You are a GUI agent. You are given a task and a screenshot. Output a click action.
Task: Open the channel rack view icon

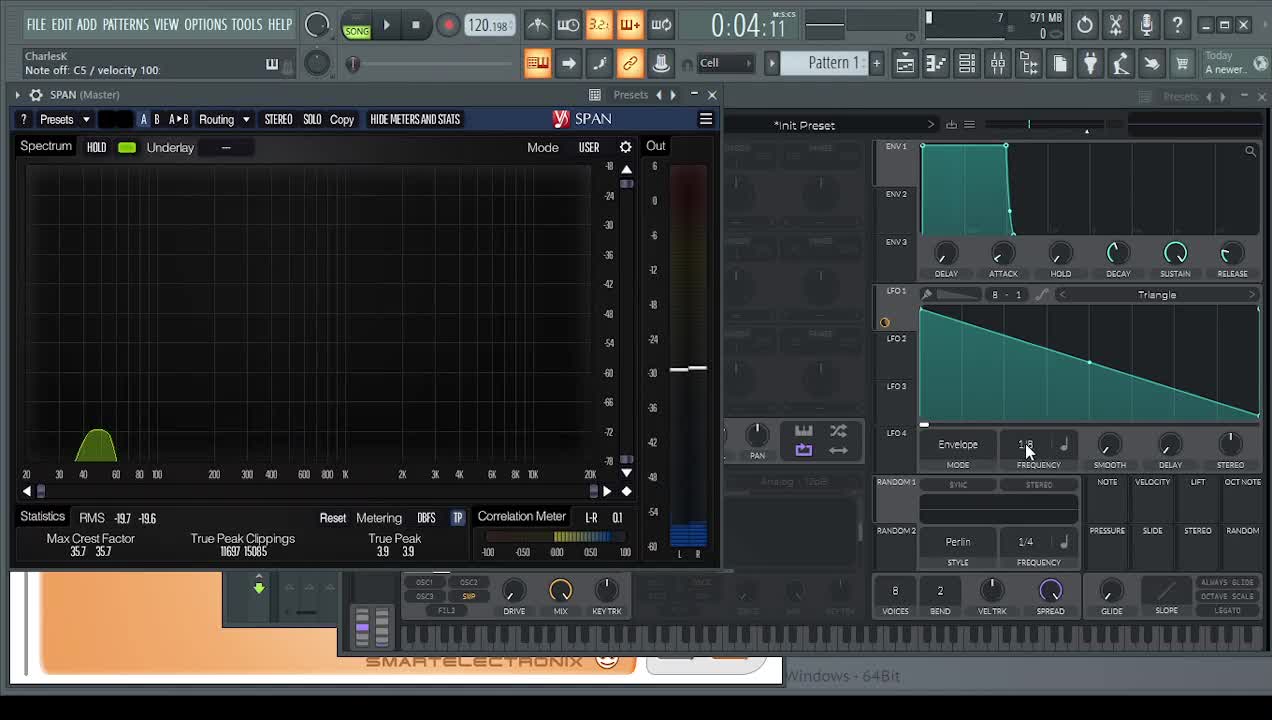pos(967,64)
